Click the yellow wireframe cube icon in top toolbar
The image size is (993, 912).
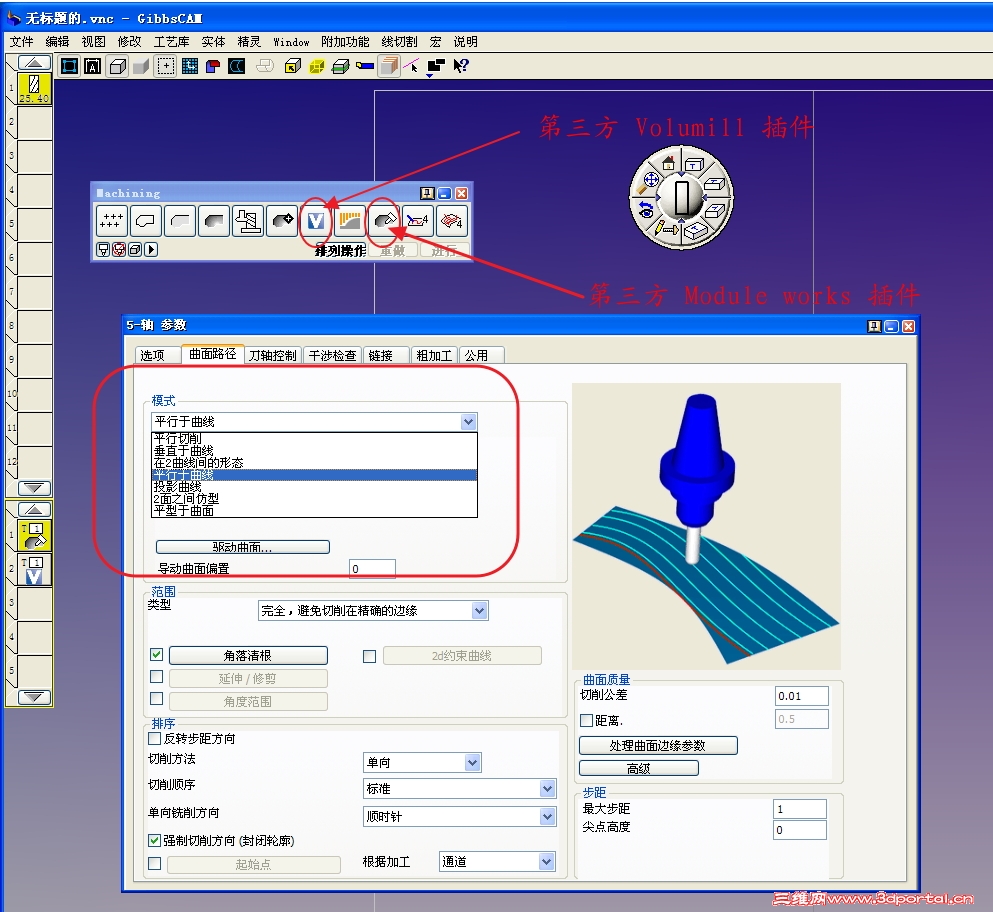(x=316, y=66)
